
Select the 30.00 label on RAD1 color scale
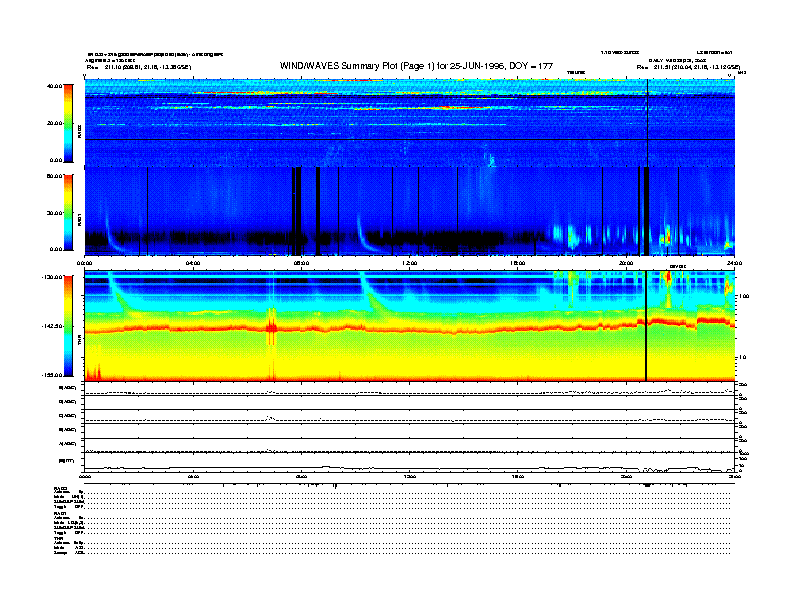55,213
